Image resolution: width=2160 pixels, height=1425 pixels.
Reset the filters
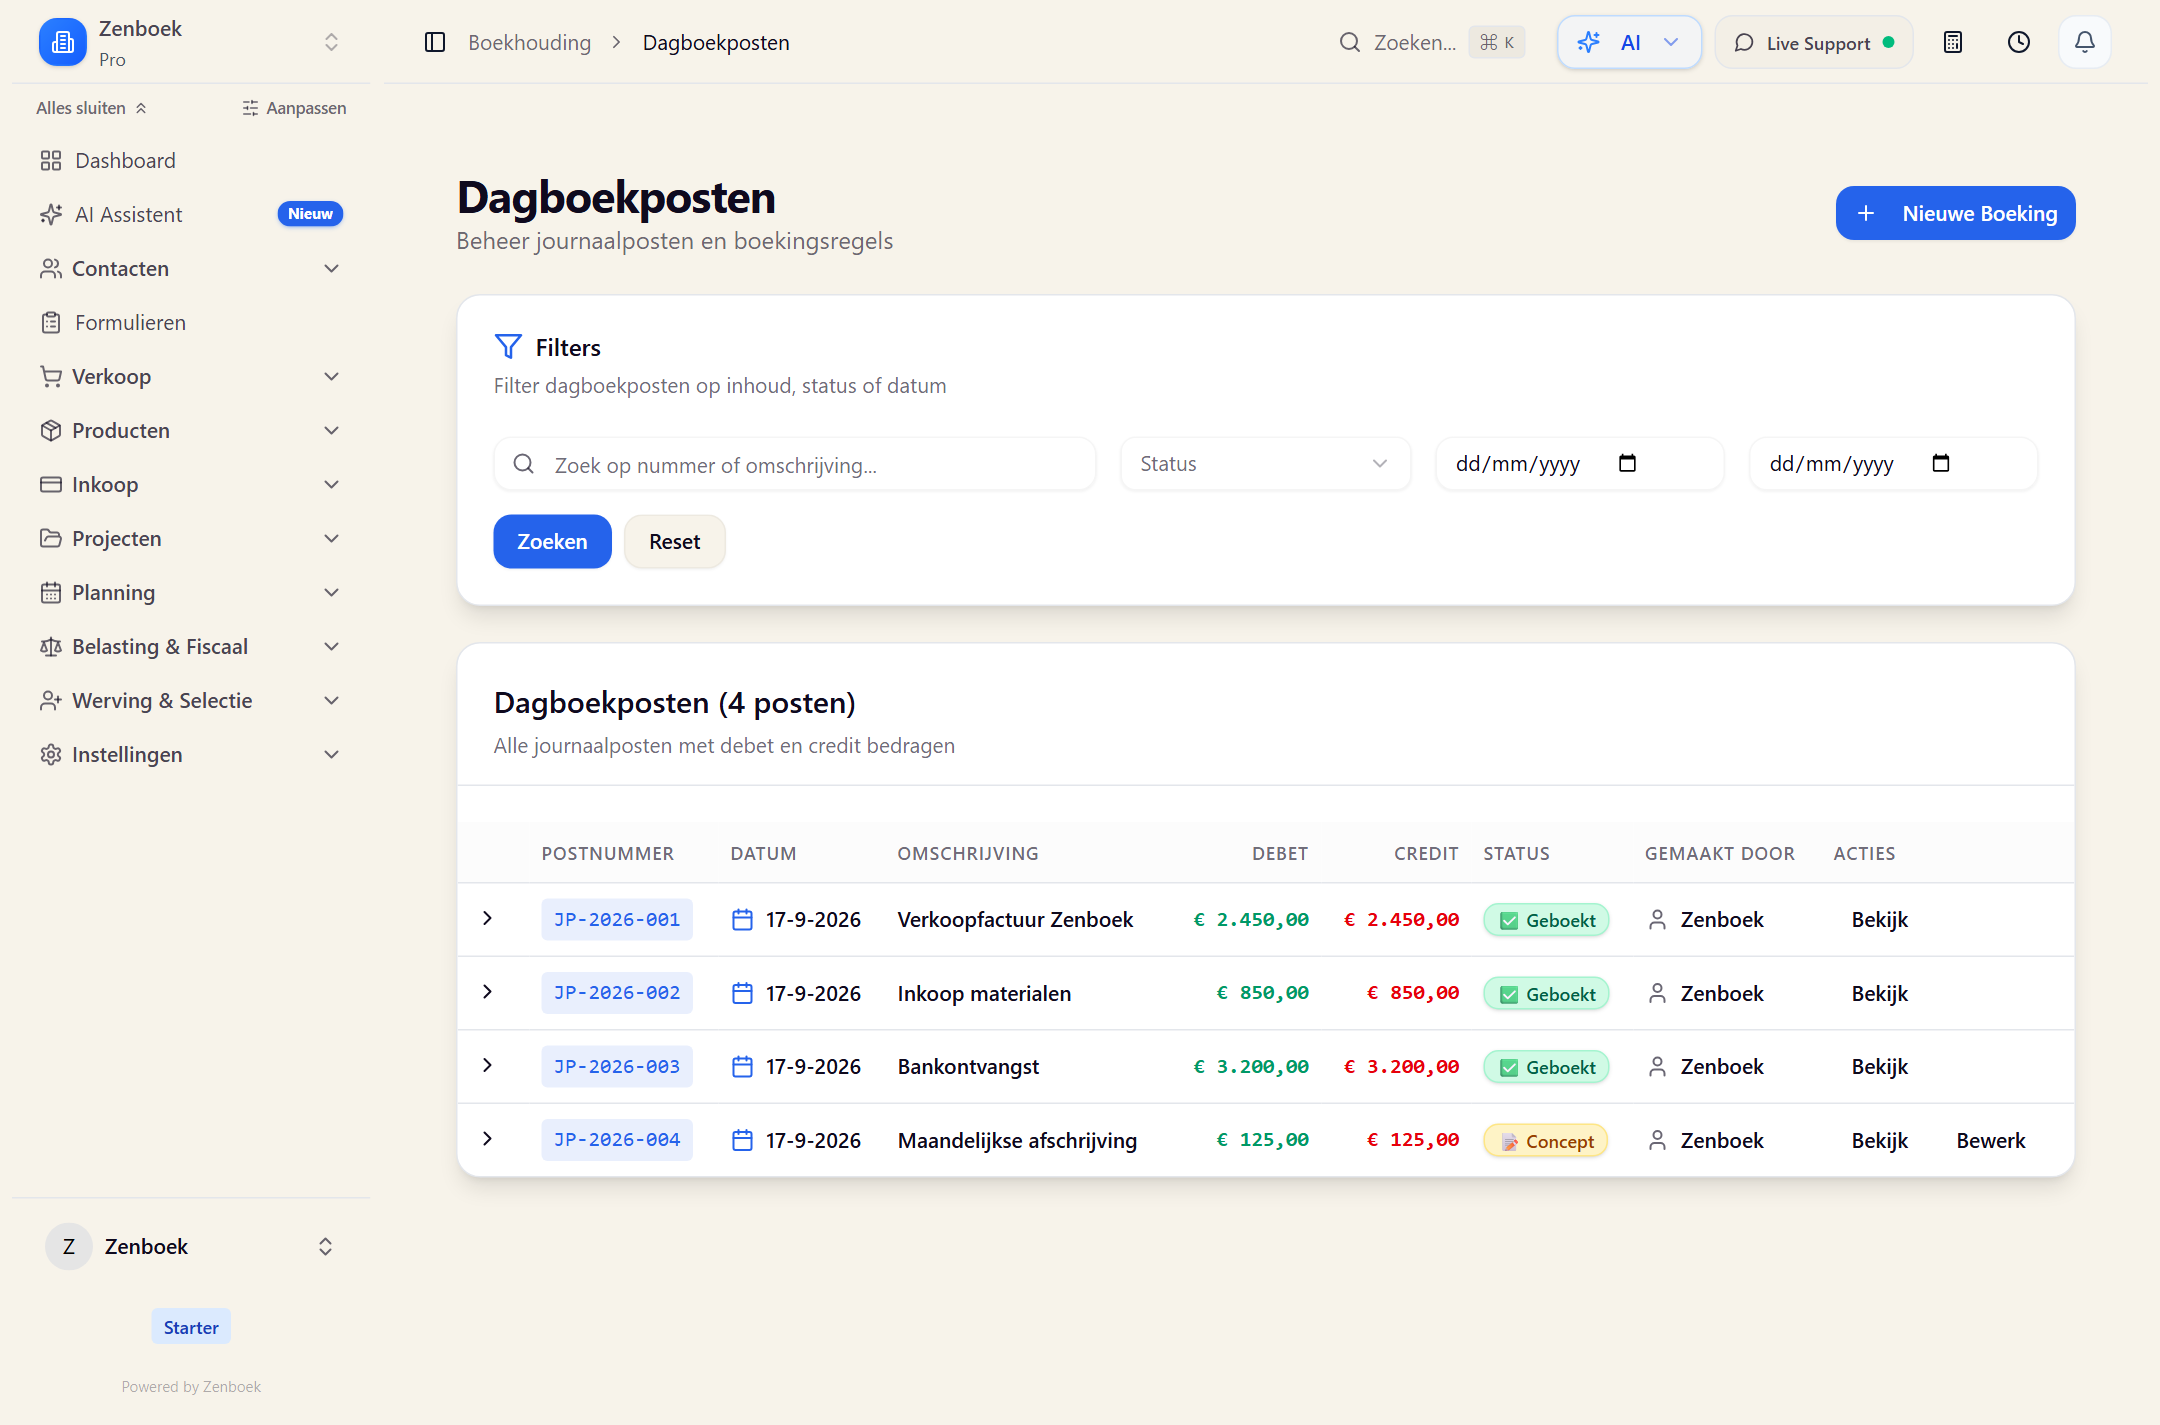[675, 542]
